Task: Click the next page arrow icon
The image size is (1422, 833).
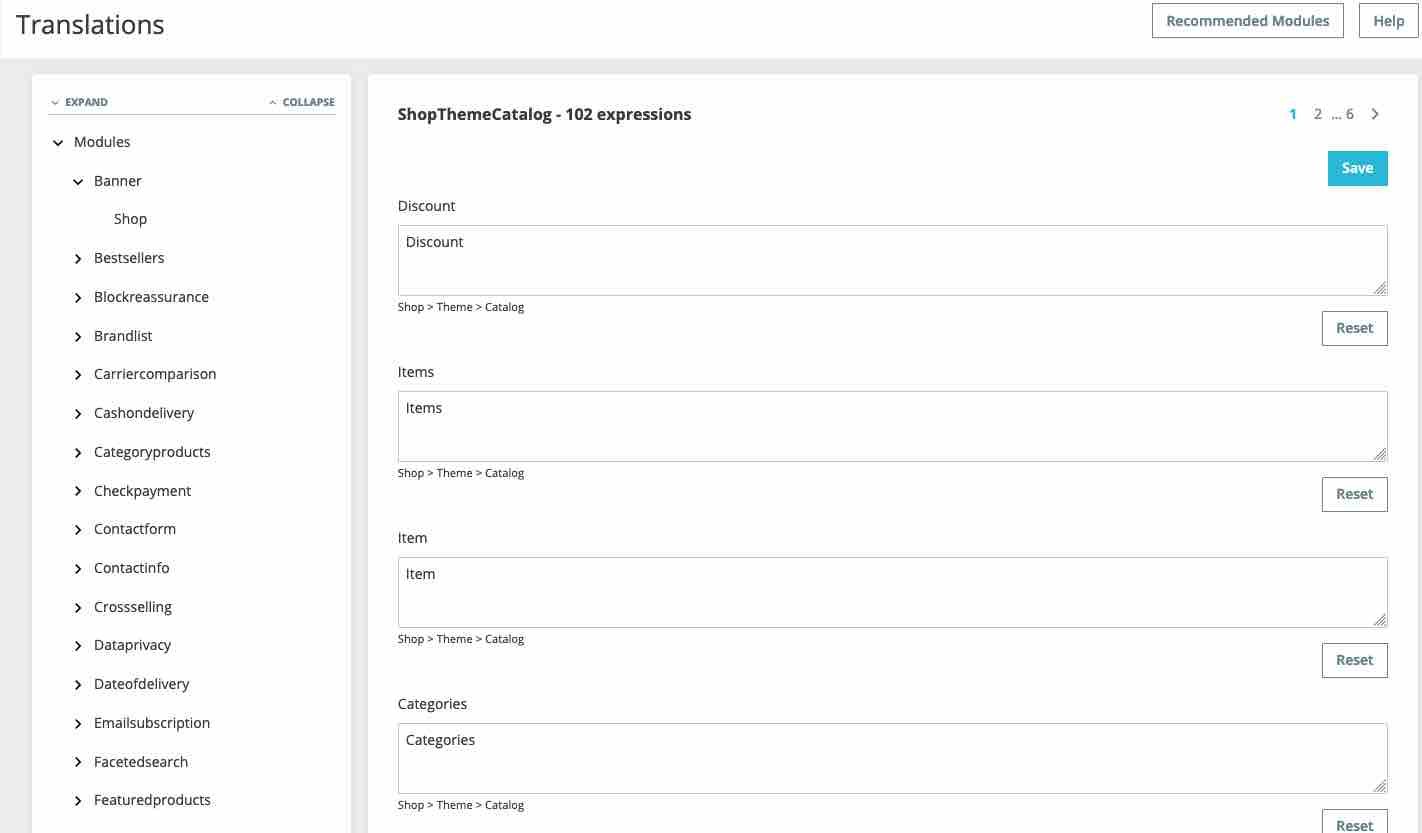Action: point(1375,114)
